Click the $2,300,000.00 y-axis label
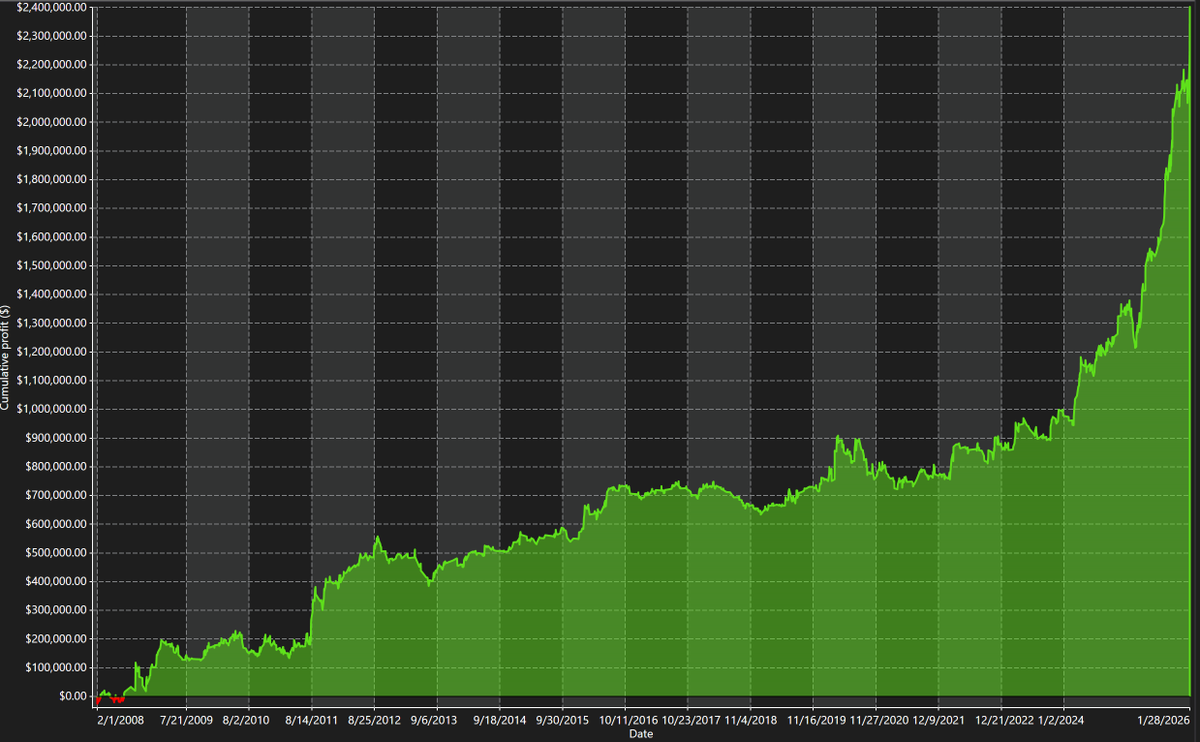This screenshot has height=742, width=1200. [x=49, y=36]
